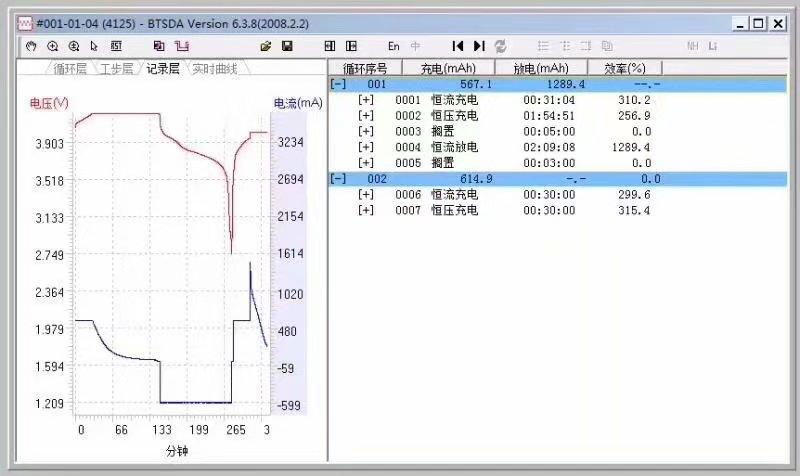Click value 310.2 in step 0001 row
Image resolution: width=800 pixels, height=476 pixels.
pos(634,100)
